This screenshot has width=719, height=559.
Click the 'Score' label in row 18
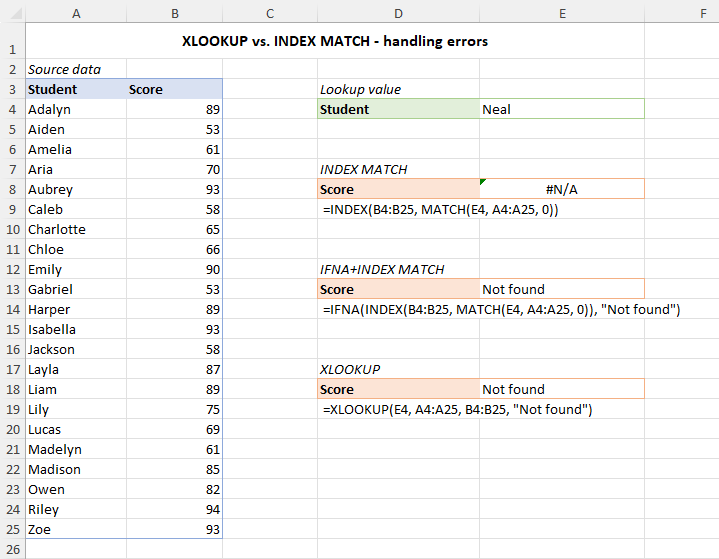pos(398,389)
